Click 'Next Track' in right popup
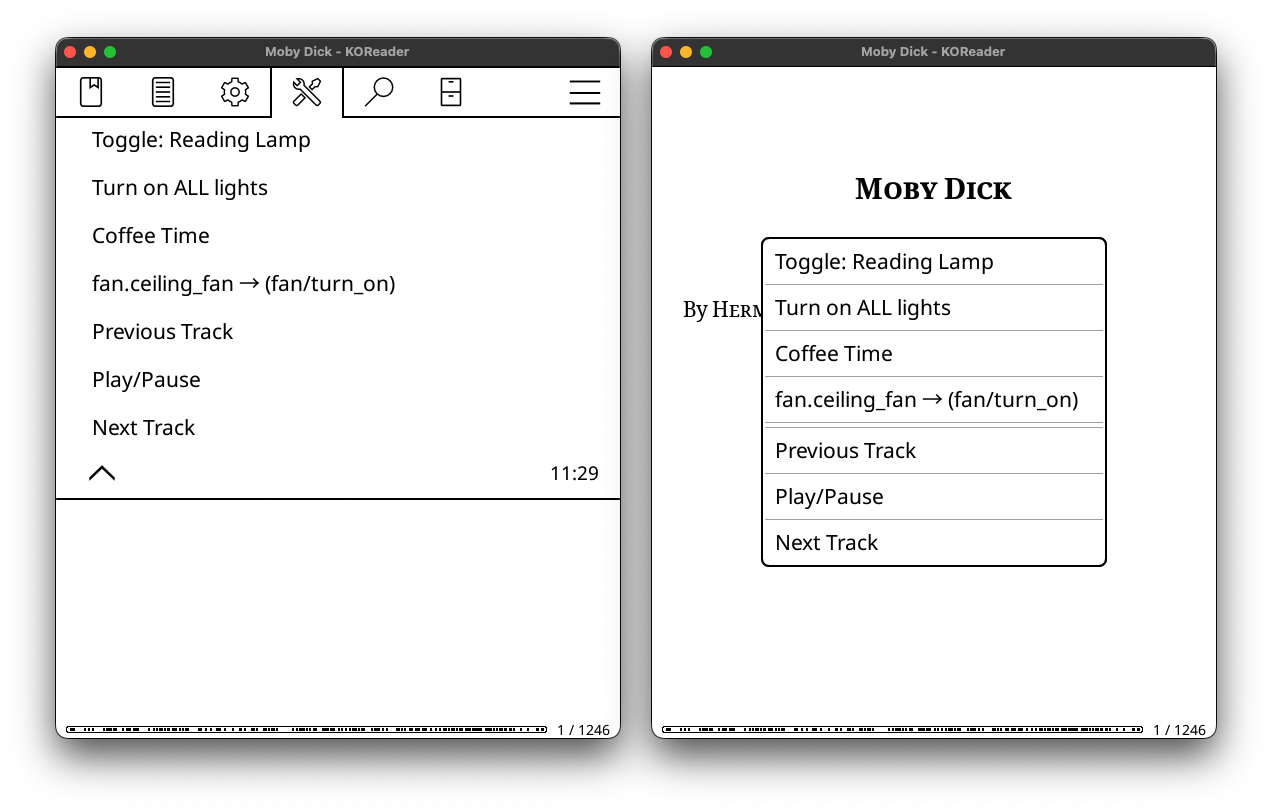 click(x=934, y=543)
